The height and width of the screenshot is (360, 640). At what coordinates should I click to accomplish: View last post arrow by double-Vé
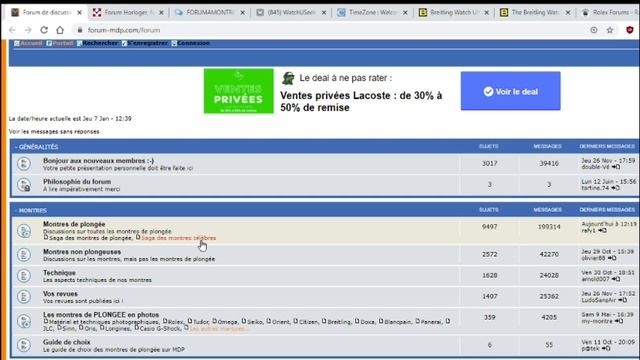616,167
